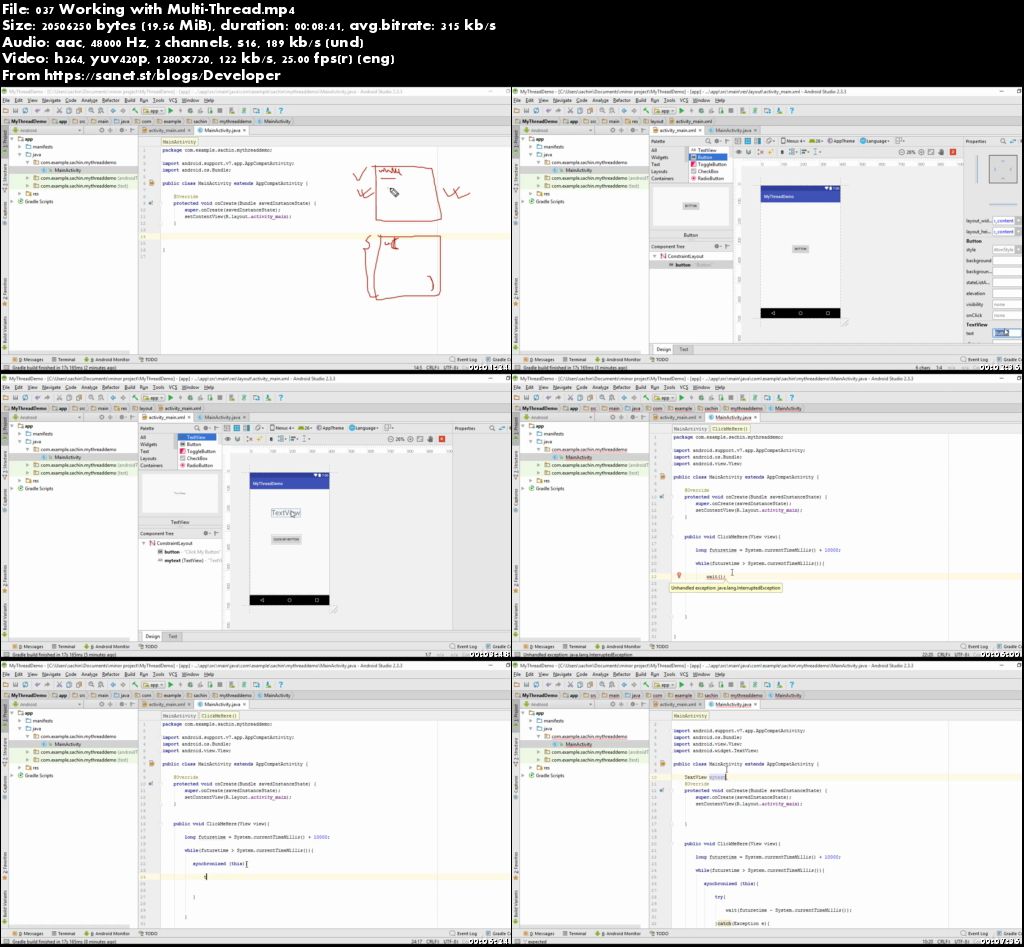Click Save All icon in the red-sketch frame
The height and width of the screenshot is (947, 1024).
[x=15, y=110]
